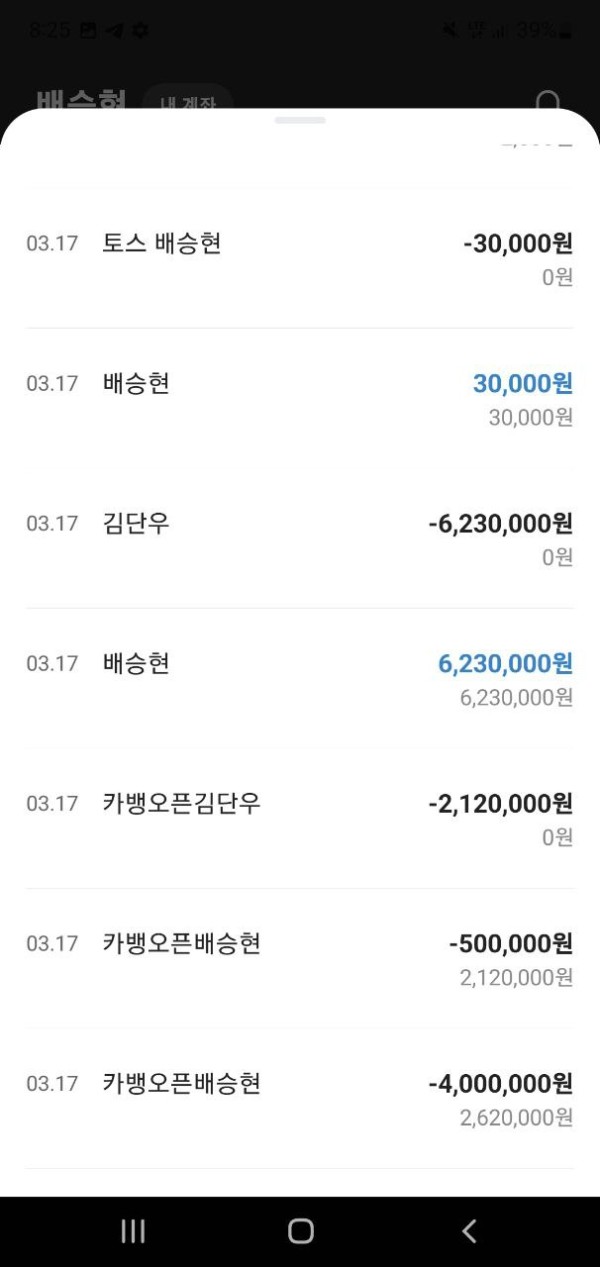The height and width of the screenshot is (1267, 600).
Task: Open the recent apps navigation button
Action: (133, 1231)
